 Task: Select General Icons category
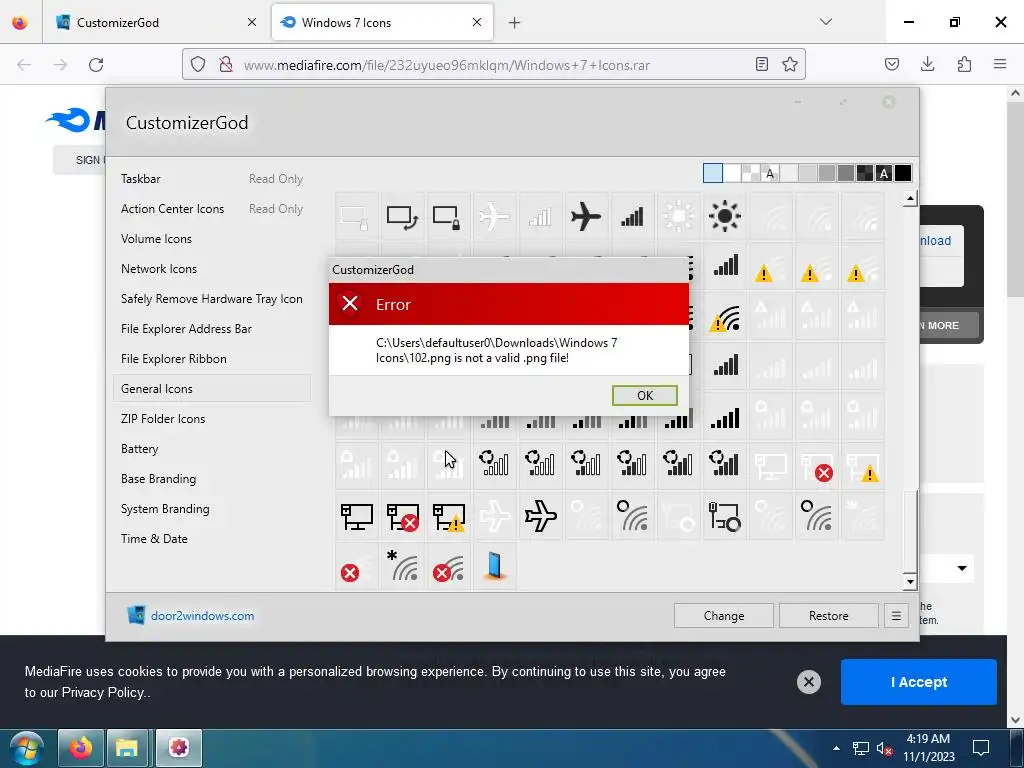[212, 389]
